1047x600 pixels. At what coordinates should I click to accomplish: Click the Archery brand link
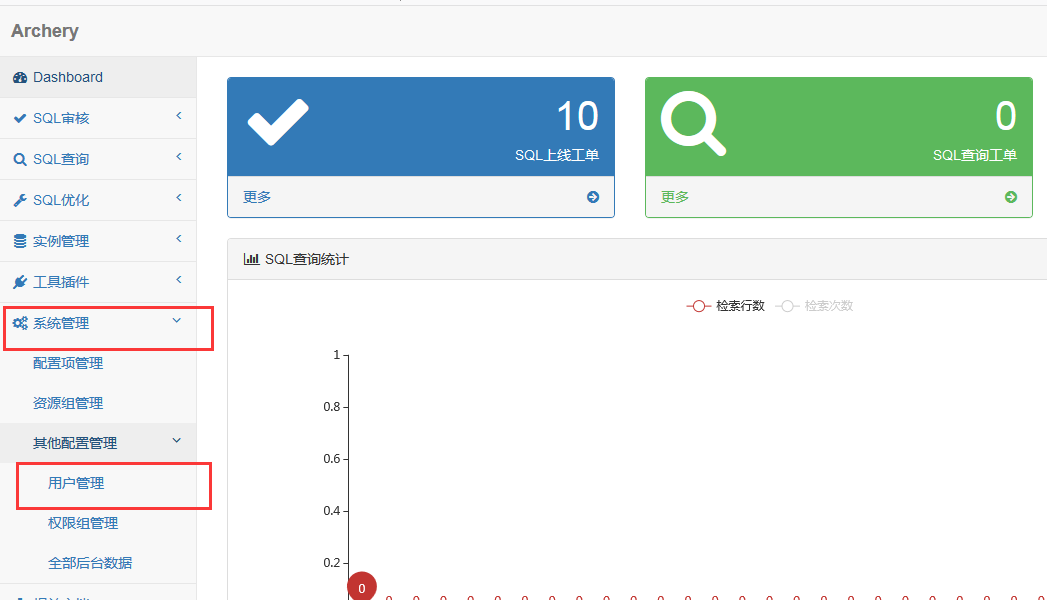45,31
